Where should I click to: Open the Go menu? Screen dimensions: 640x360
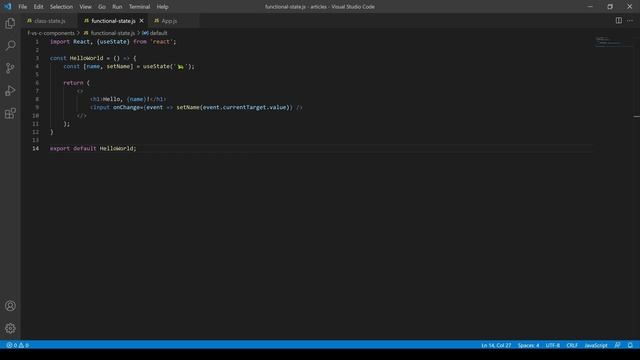102,7
